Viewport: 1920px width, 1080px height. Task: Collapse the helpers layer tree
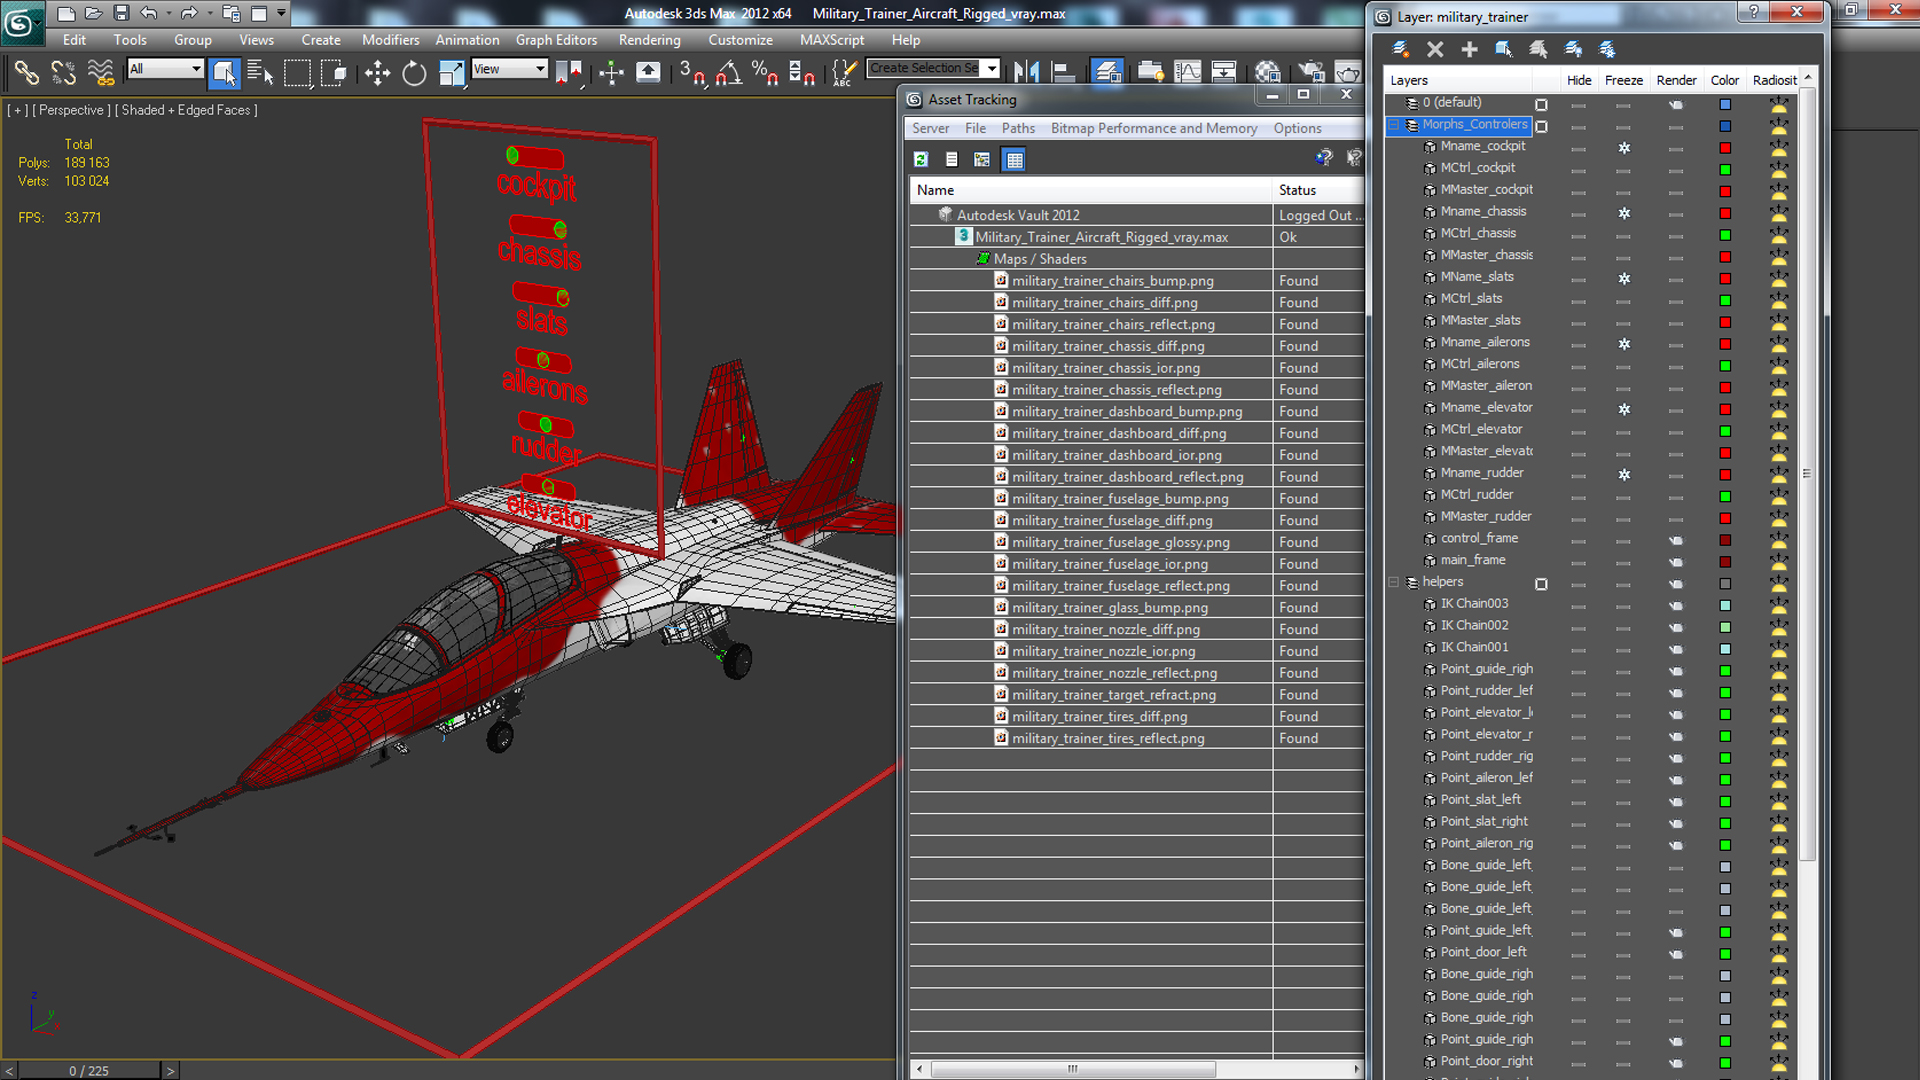1393,582
